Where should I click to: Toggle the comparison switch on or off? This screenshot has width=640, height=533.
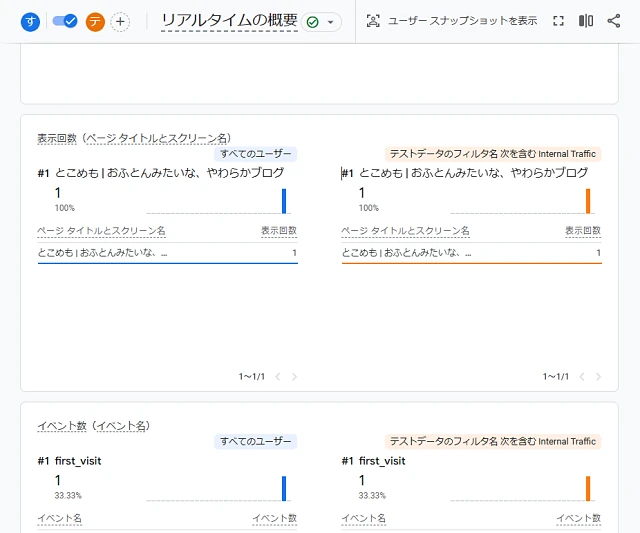coord(65,21)
